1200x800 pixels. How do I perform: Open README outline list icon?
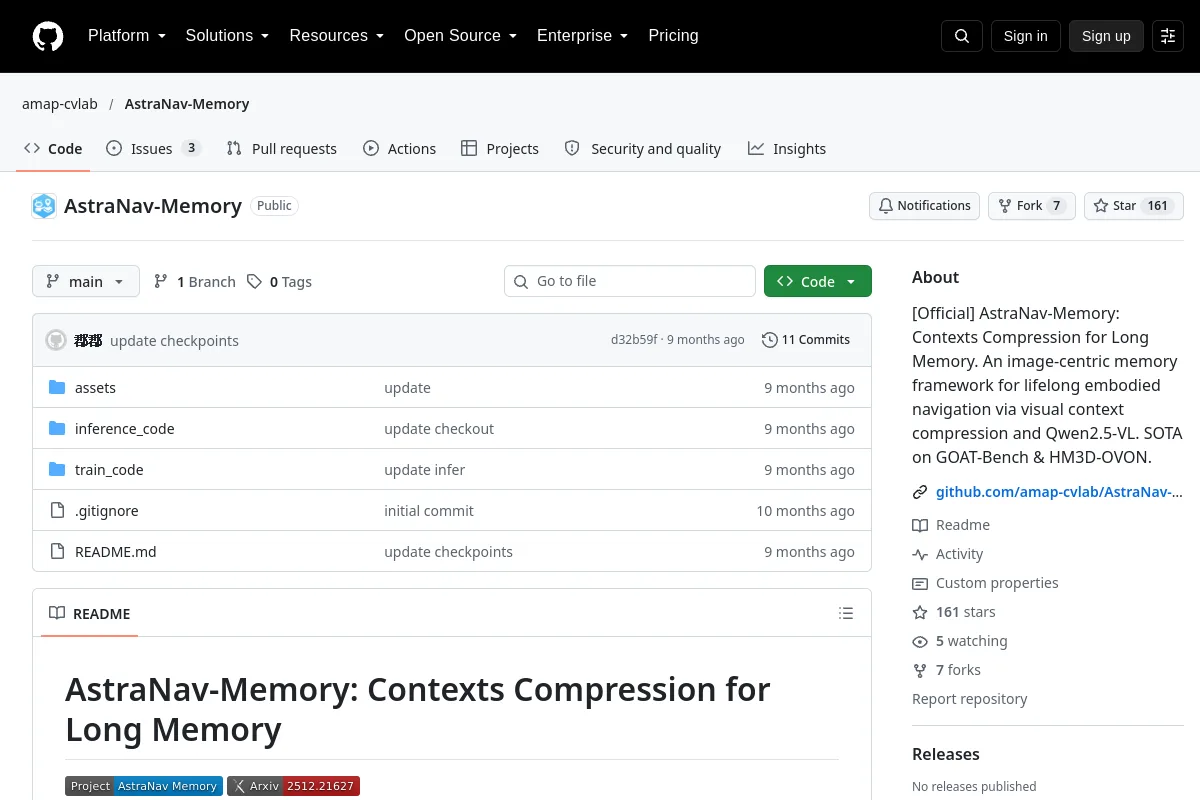(846, 613)
